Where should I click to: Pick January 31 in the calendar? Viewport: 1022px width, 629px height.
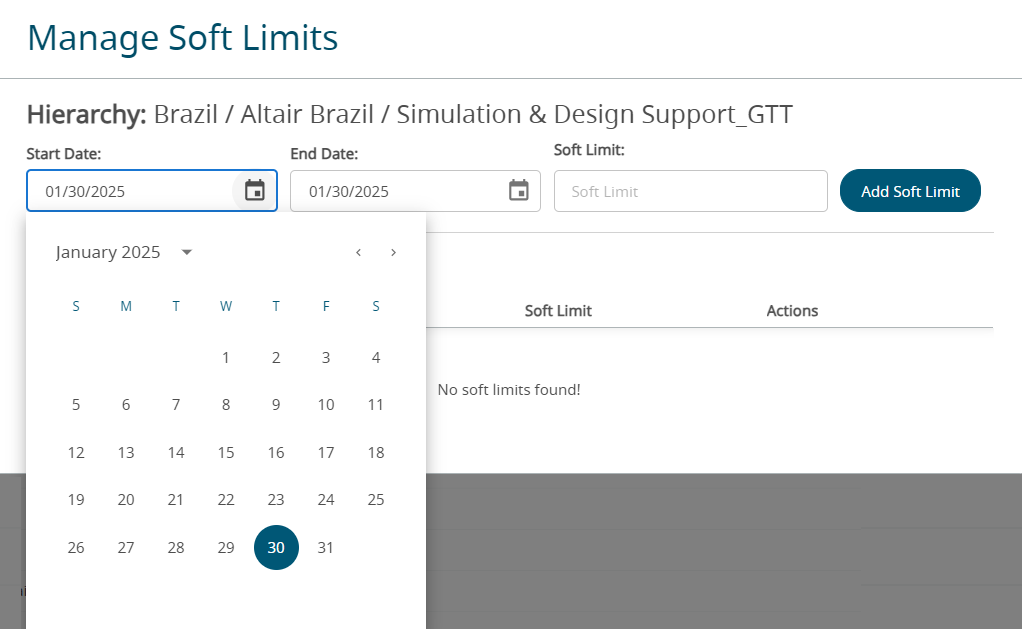pos(326,548)
